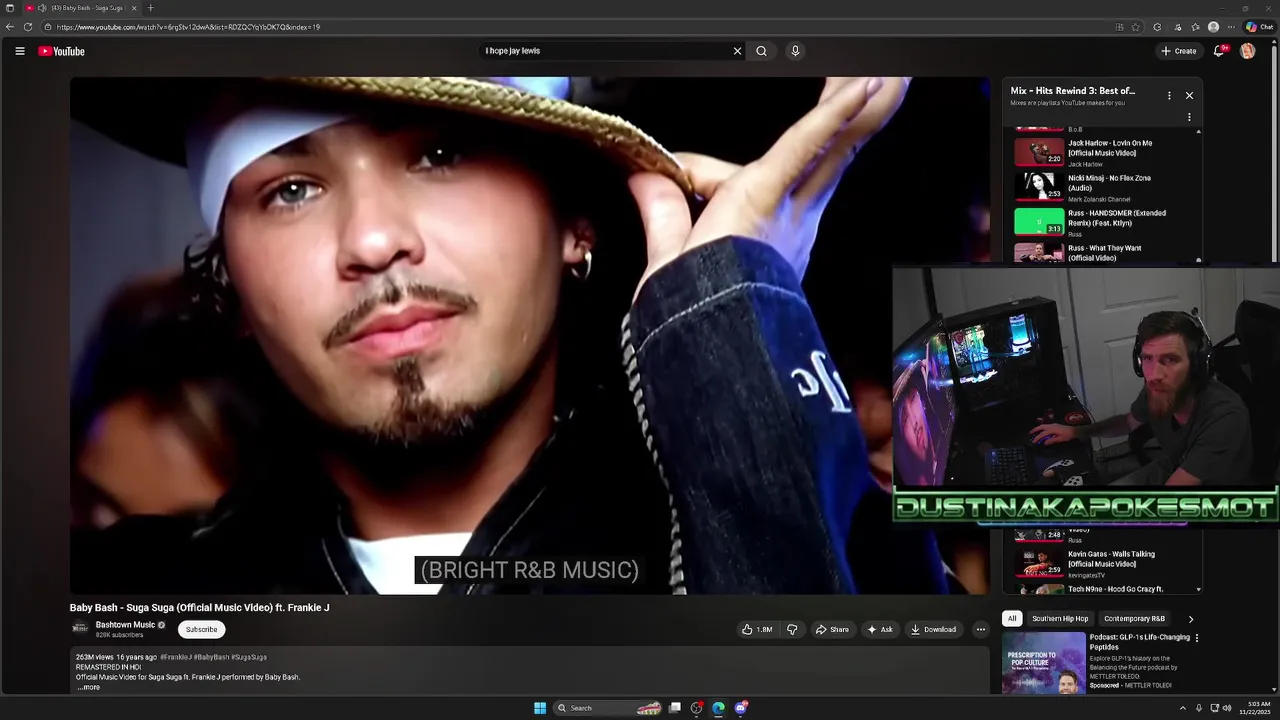Open Discord from the taskbar
Screen dimensions: 1280x720
coord(740,708)
